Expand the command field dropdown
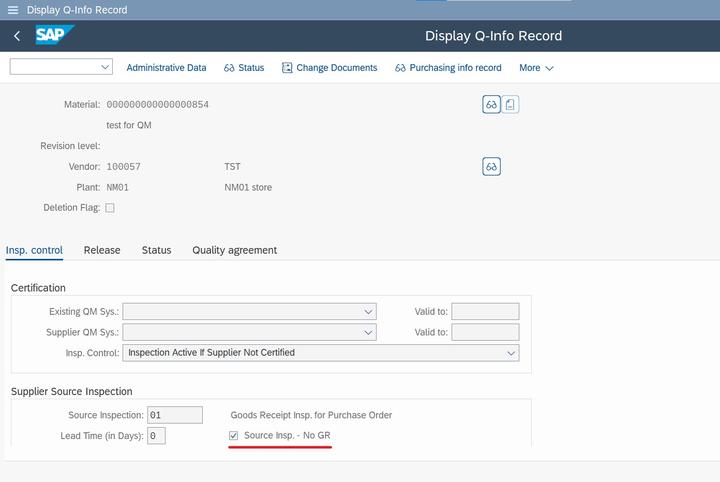The width and height of the screenshot is (720, 482). [105, 67]
